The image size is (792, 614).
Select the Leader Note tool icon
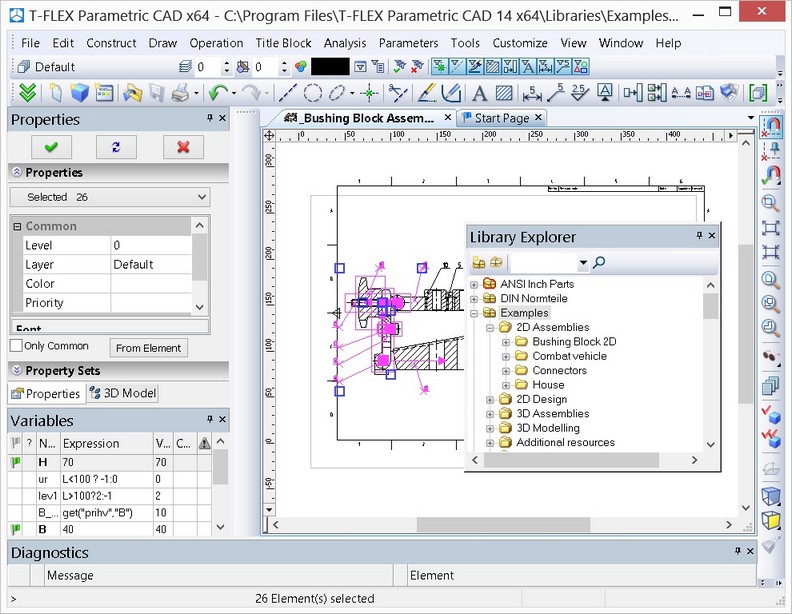[x=556, y=93]
